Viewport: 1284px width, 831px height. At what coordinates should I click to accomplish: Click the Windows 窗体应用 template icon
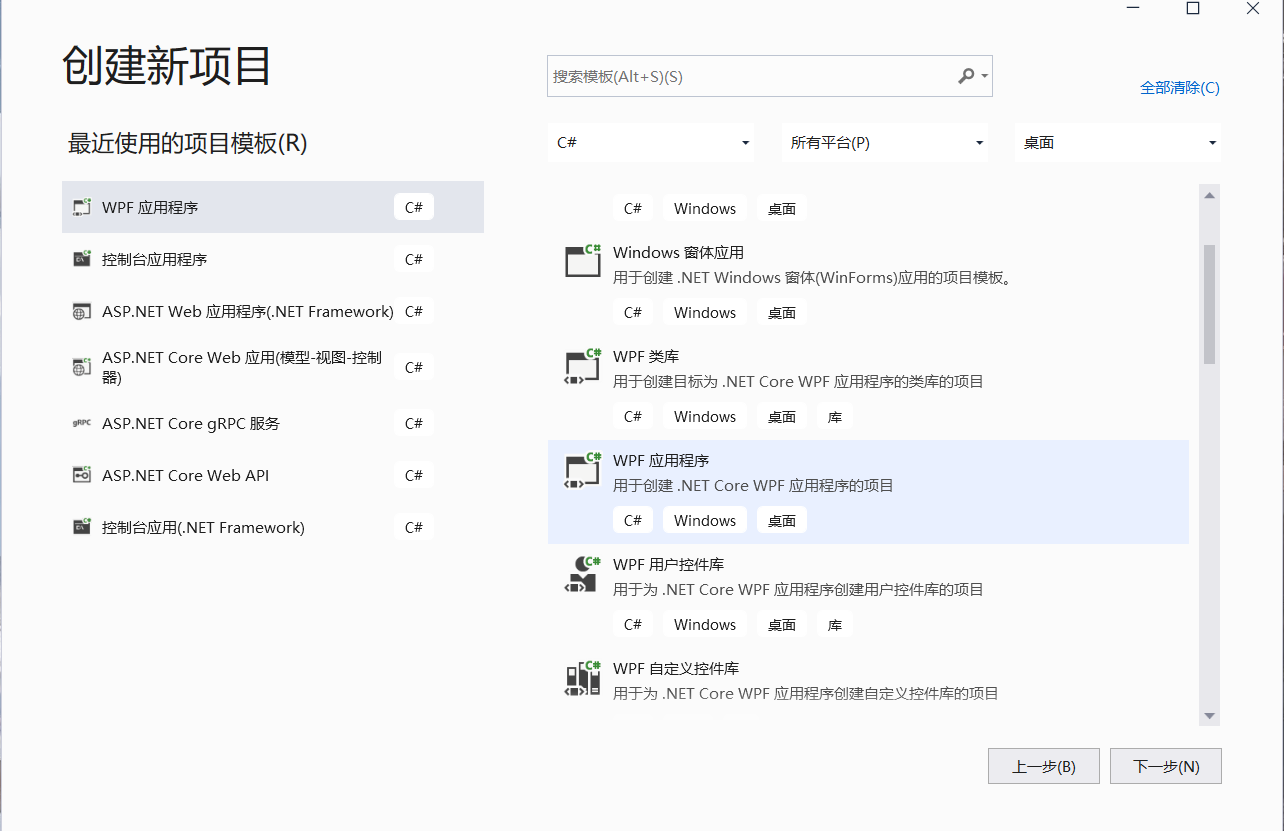tap(583, 261)
